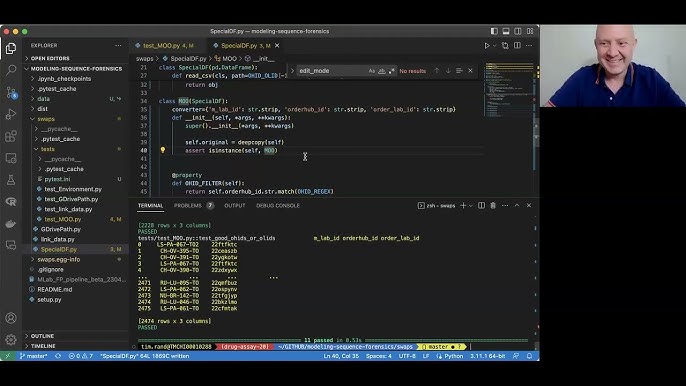Open the R extension view
The height and width of the screenshot is (386, 686).
pyautogui.click(x=11, y=201)
